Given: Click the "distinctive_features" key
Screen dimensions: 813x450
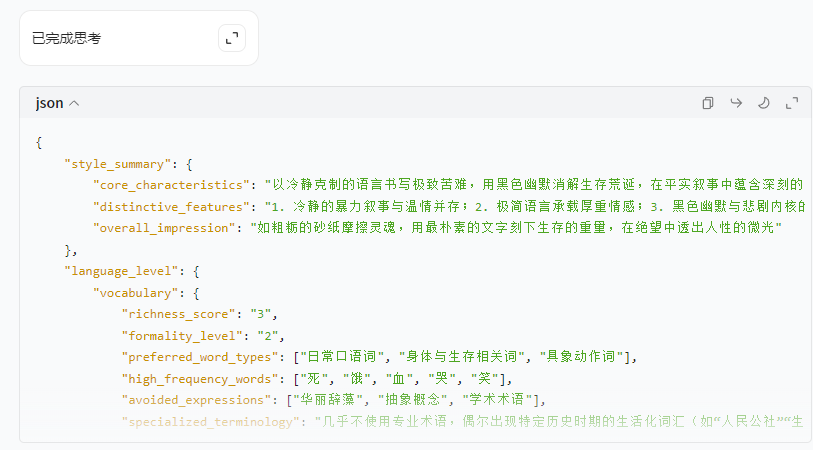Looking at the screenshot, I should tap(171, 207).
